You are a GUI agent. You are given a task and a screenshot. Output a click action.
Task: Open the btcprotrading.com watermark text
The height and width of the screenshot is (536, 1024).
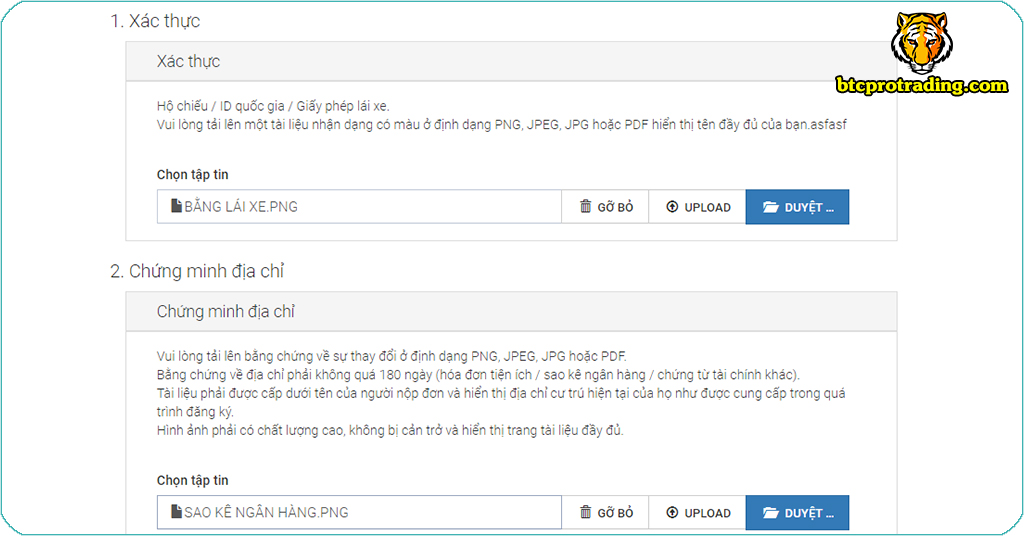point(921,86)
